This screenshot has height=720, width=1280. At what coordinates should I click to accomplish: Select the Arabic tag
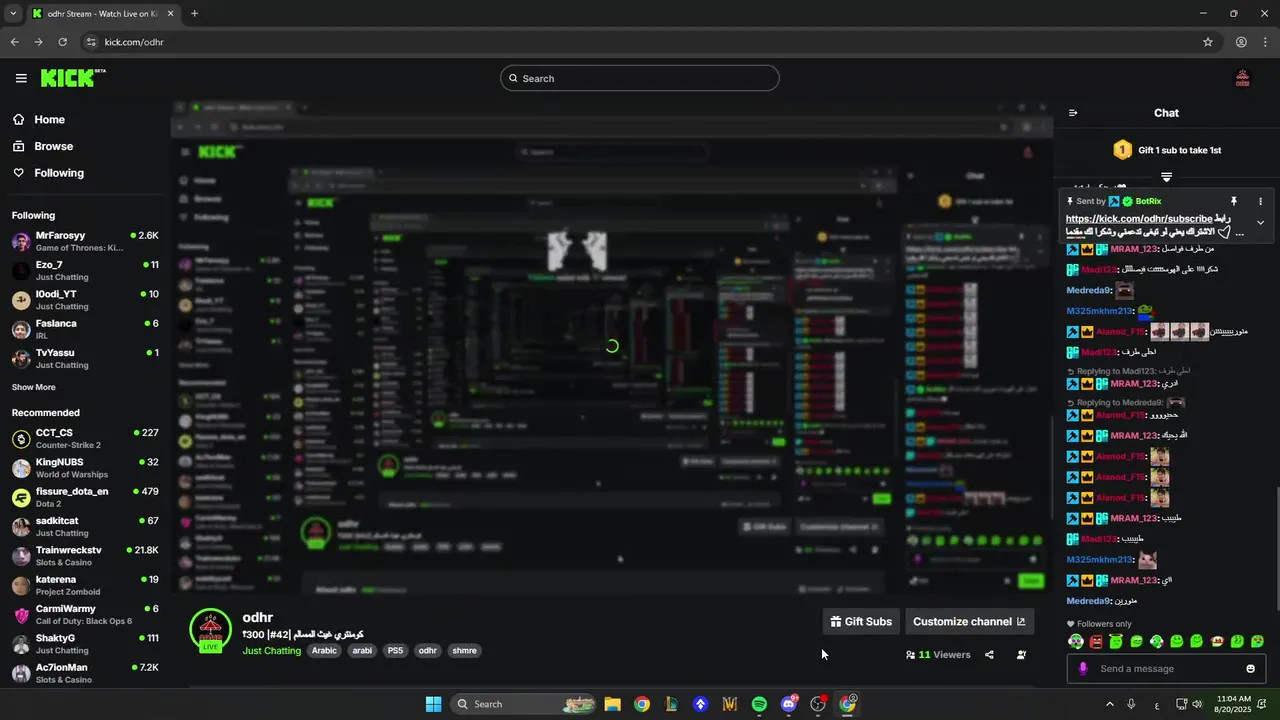tap(324, 651)
